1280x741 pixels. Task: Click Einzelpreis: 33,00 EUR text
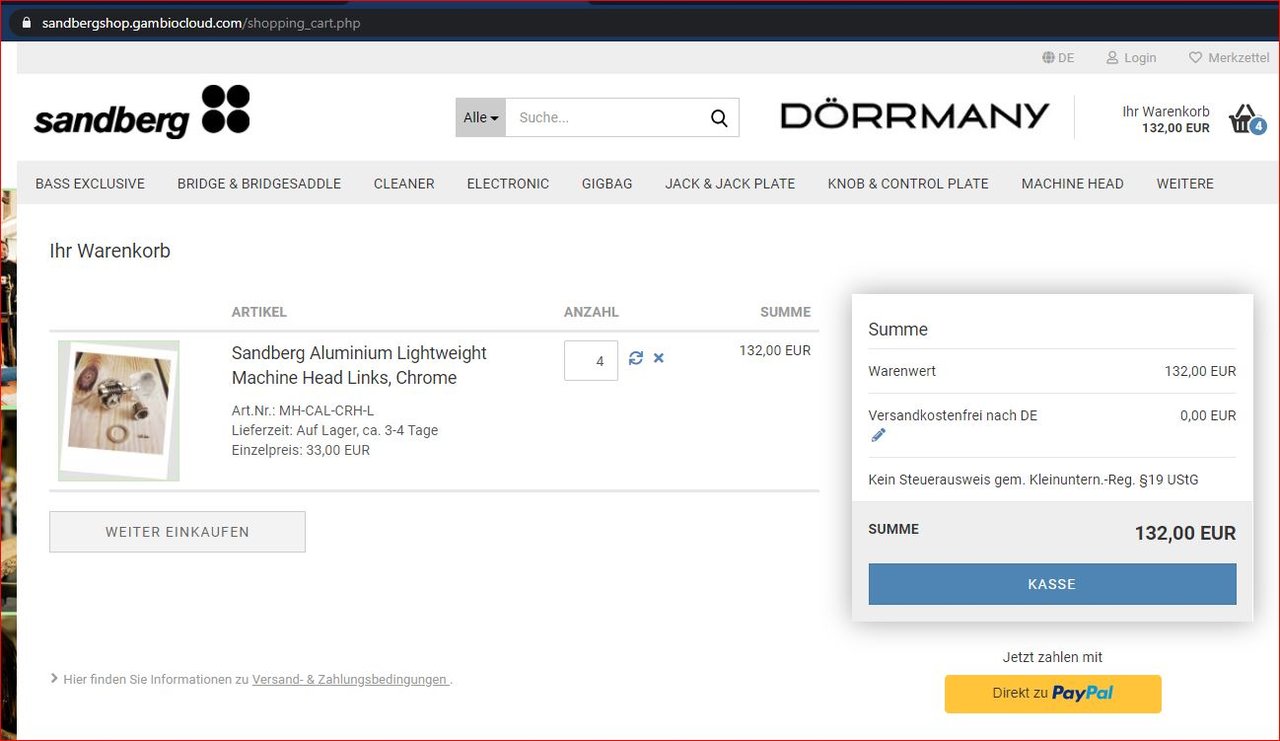[300, 451]
